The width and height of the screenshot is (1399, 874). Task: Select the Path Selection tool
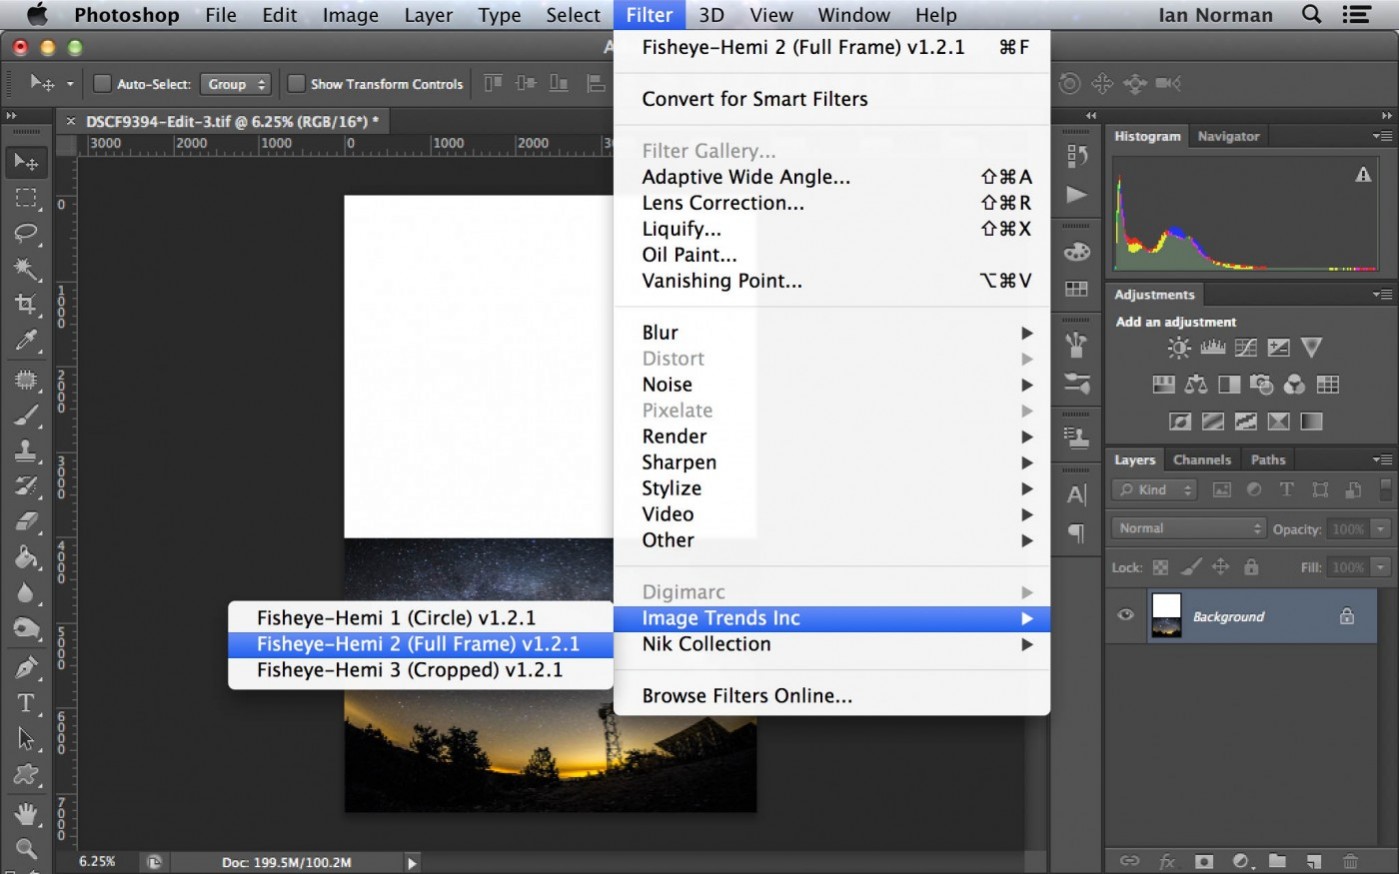tap(26, 739)
